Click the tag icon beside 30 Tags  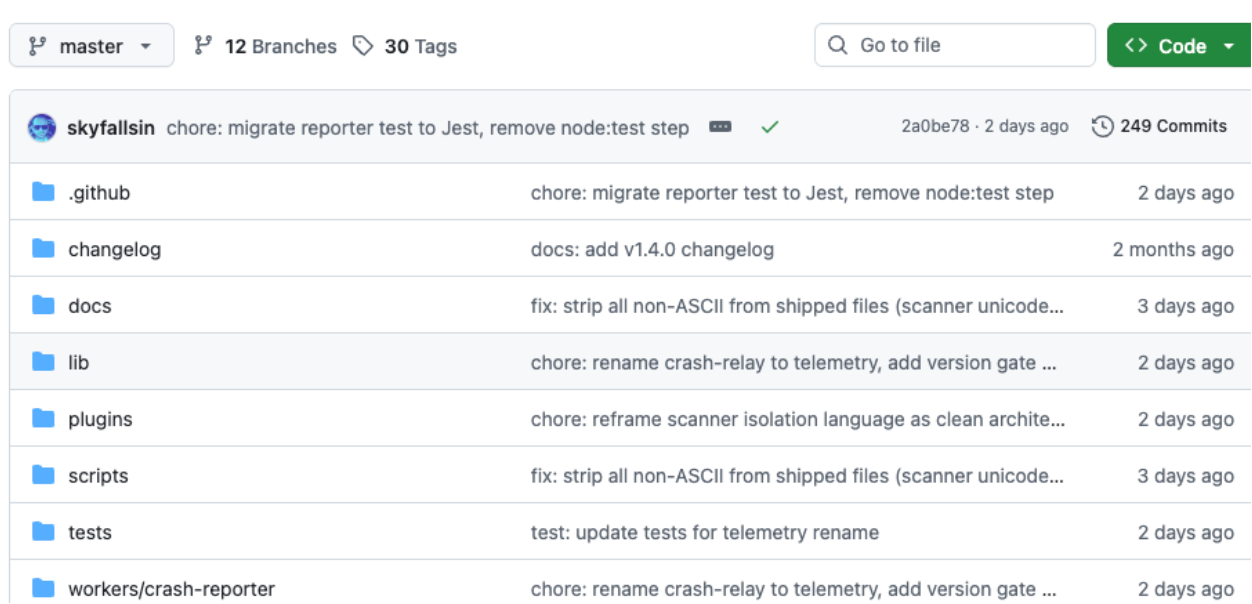coord(363,46)
